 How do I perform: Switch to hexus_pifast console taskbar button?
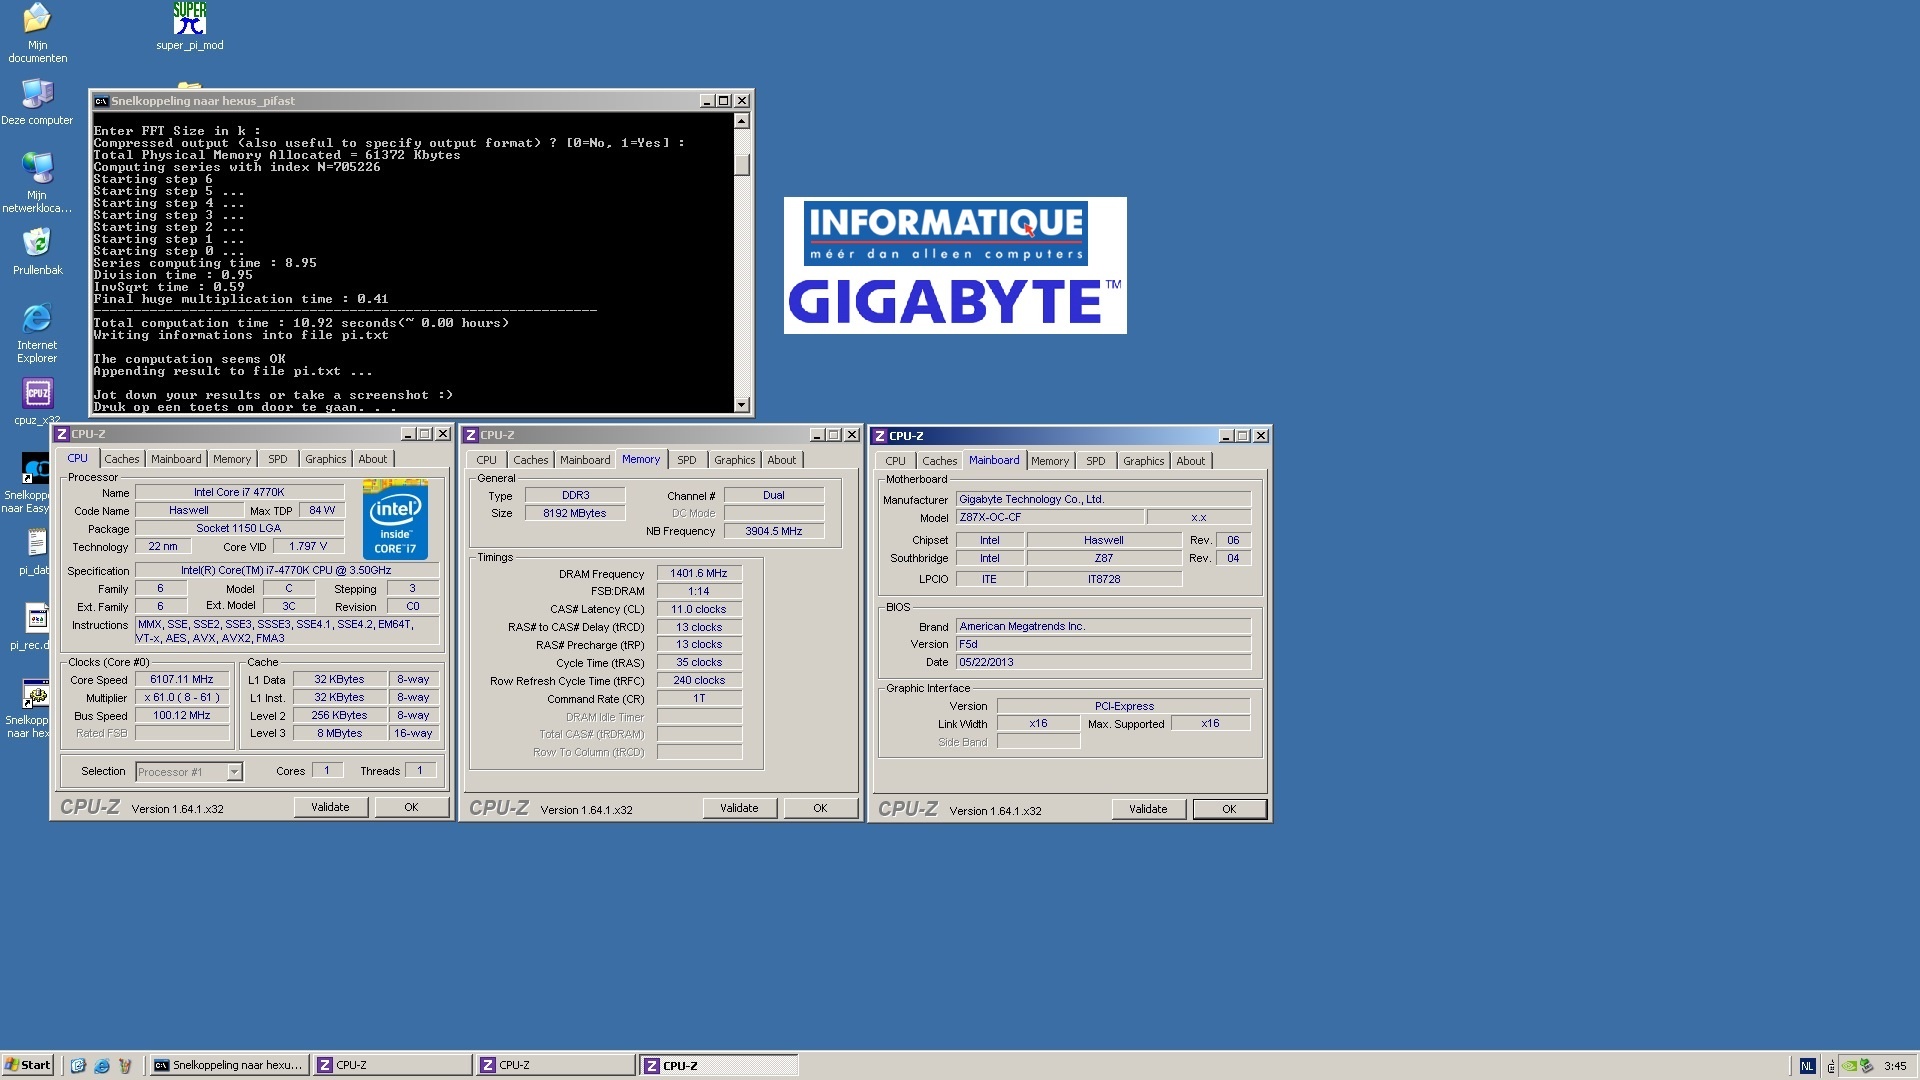click(228, 1065)
